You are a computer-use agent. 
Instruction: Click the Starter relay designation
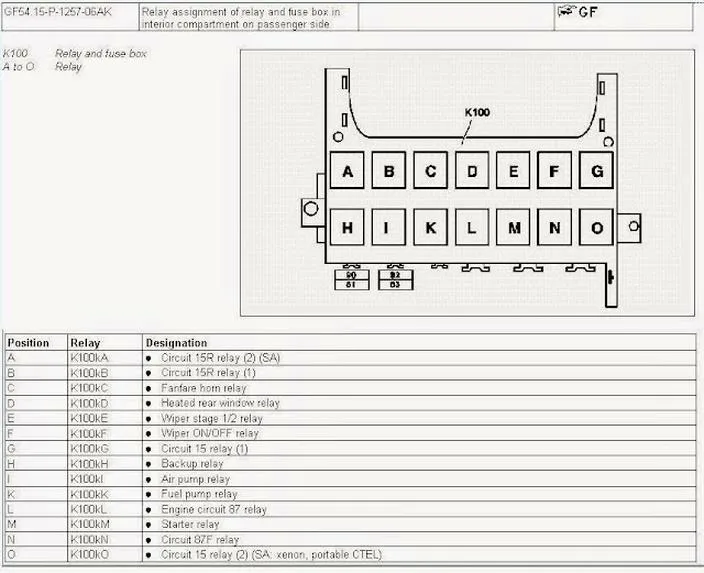[x=190, y=524]
